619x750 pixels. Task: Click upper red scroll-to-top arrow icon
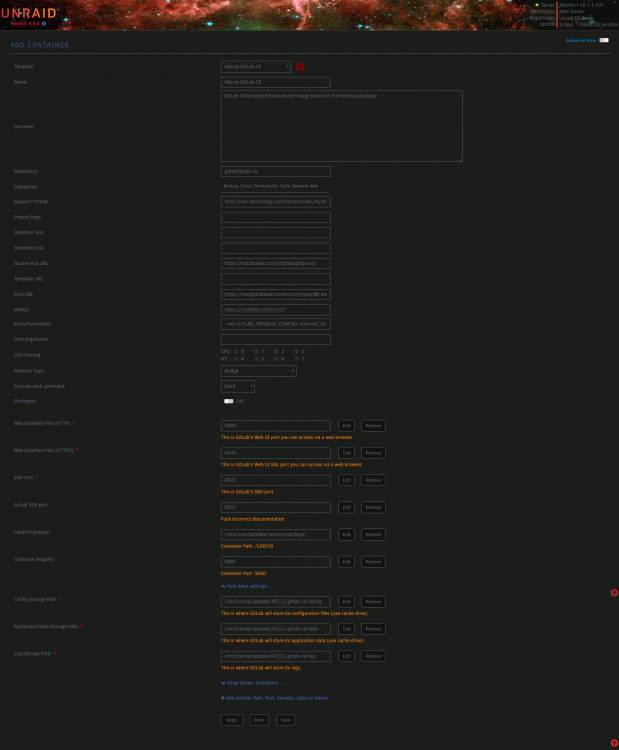pos(614,593)
